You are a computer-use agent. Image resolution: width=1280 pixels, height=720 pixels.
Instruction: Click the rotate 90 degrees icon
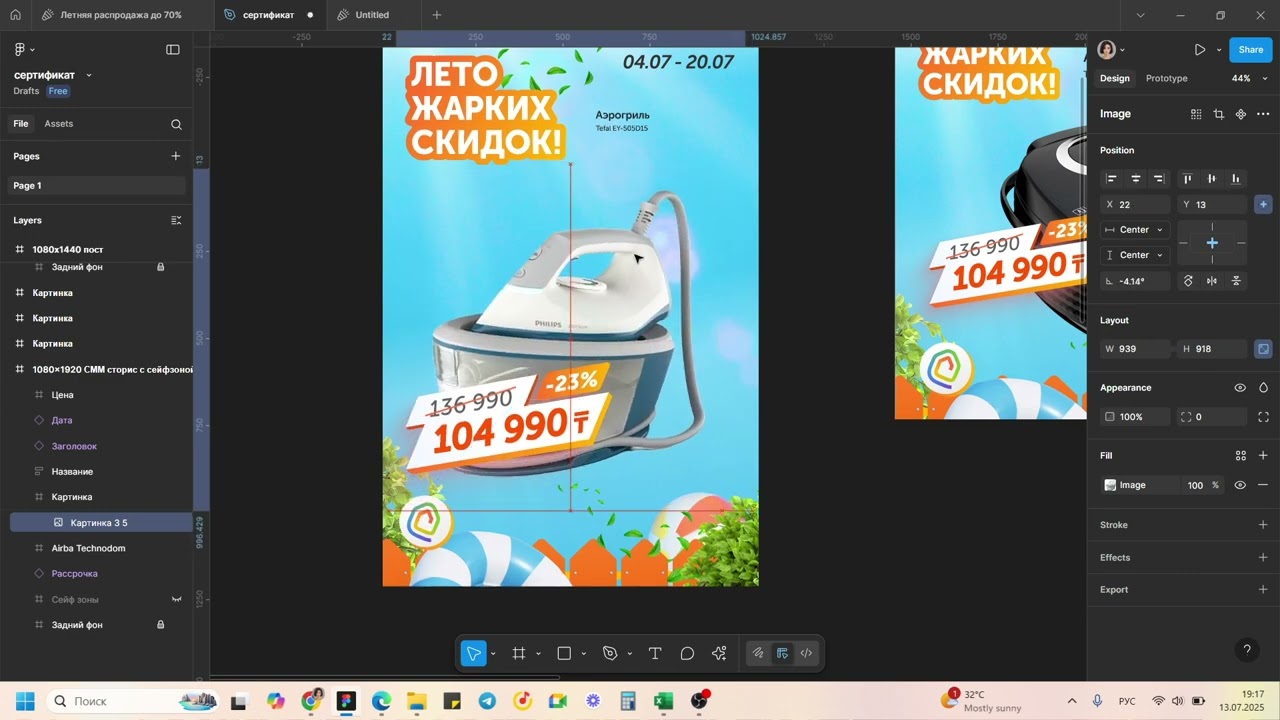1188,281
